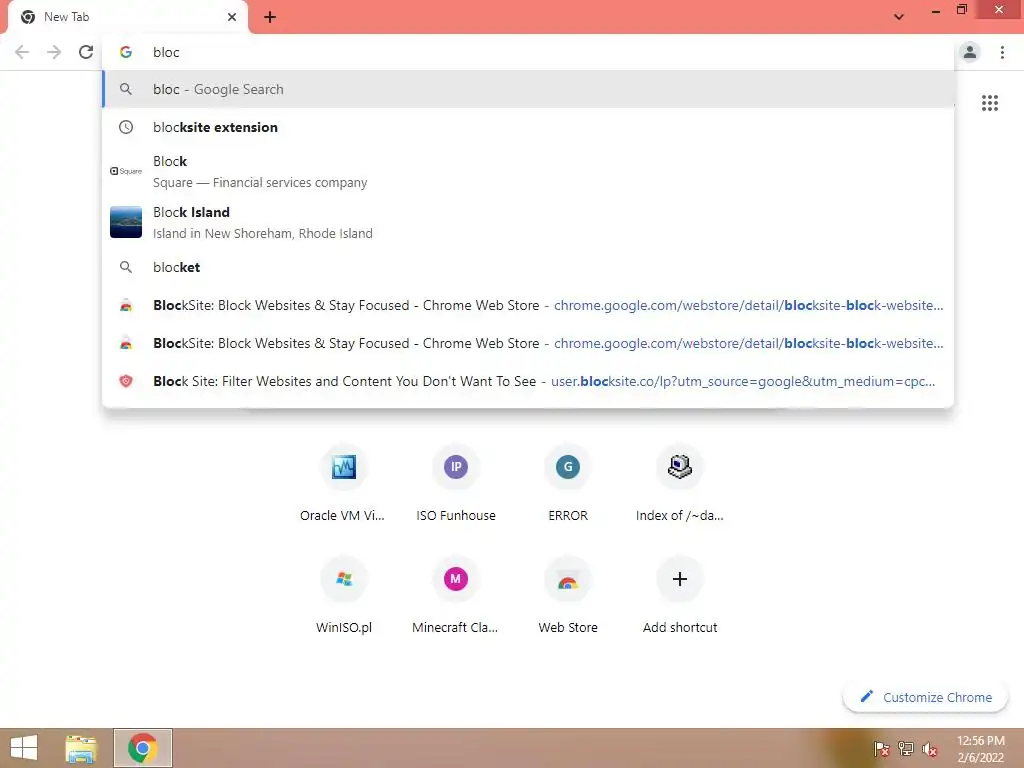This screenshot has height=768, width=1024.
Task: Click Chrome icon in taskbar
Action: [142, 748]
